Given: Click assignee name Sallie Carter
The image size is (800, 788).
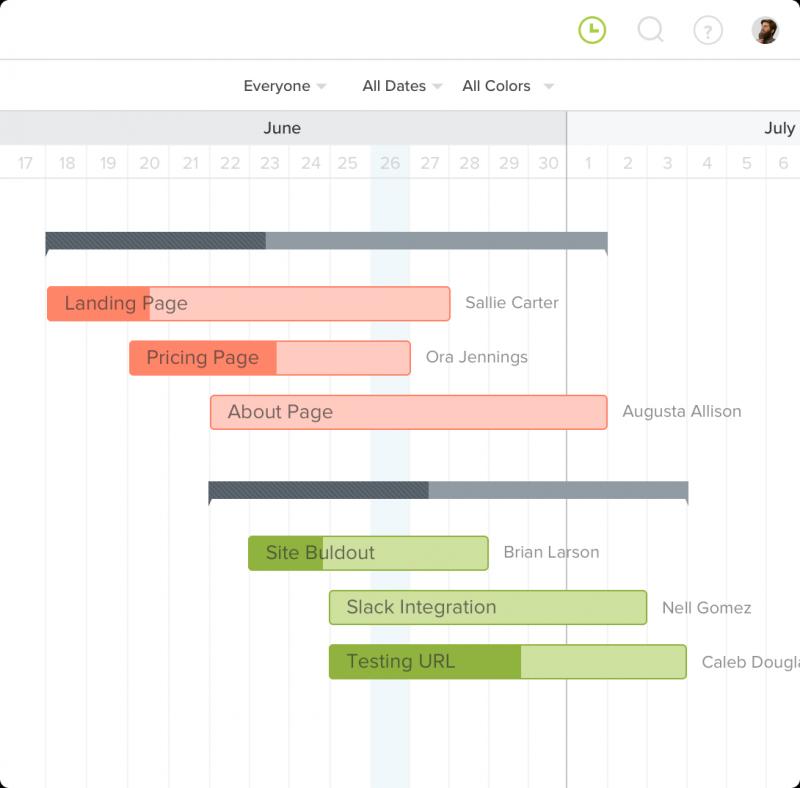Looking at the screenshot, I should [x=512, y=303].
